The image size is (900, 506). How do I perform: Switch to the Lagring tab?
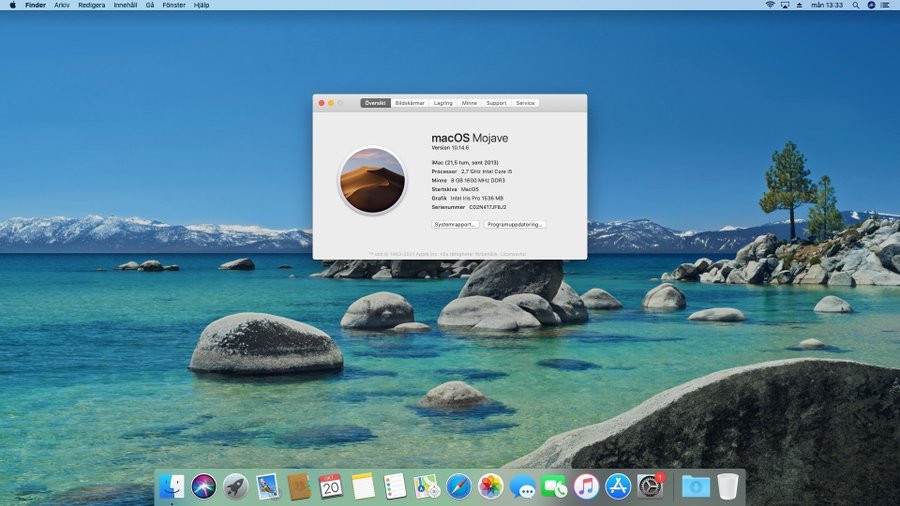coord(443,103)
